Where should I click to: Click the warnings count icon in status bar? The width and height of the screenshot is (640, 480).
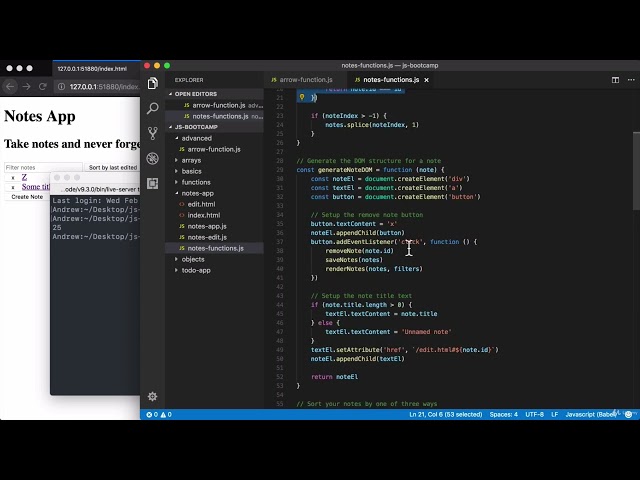tap(166, 415)
